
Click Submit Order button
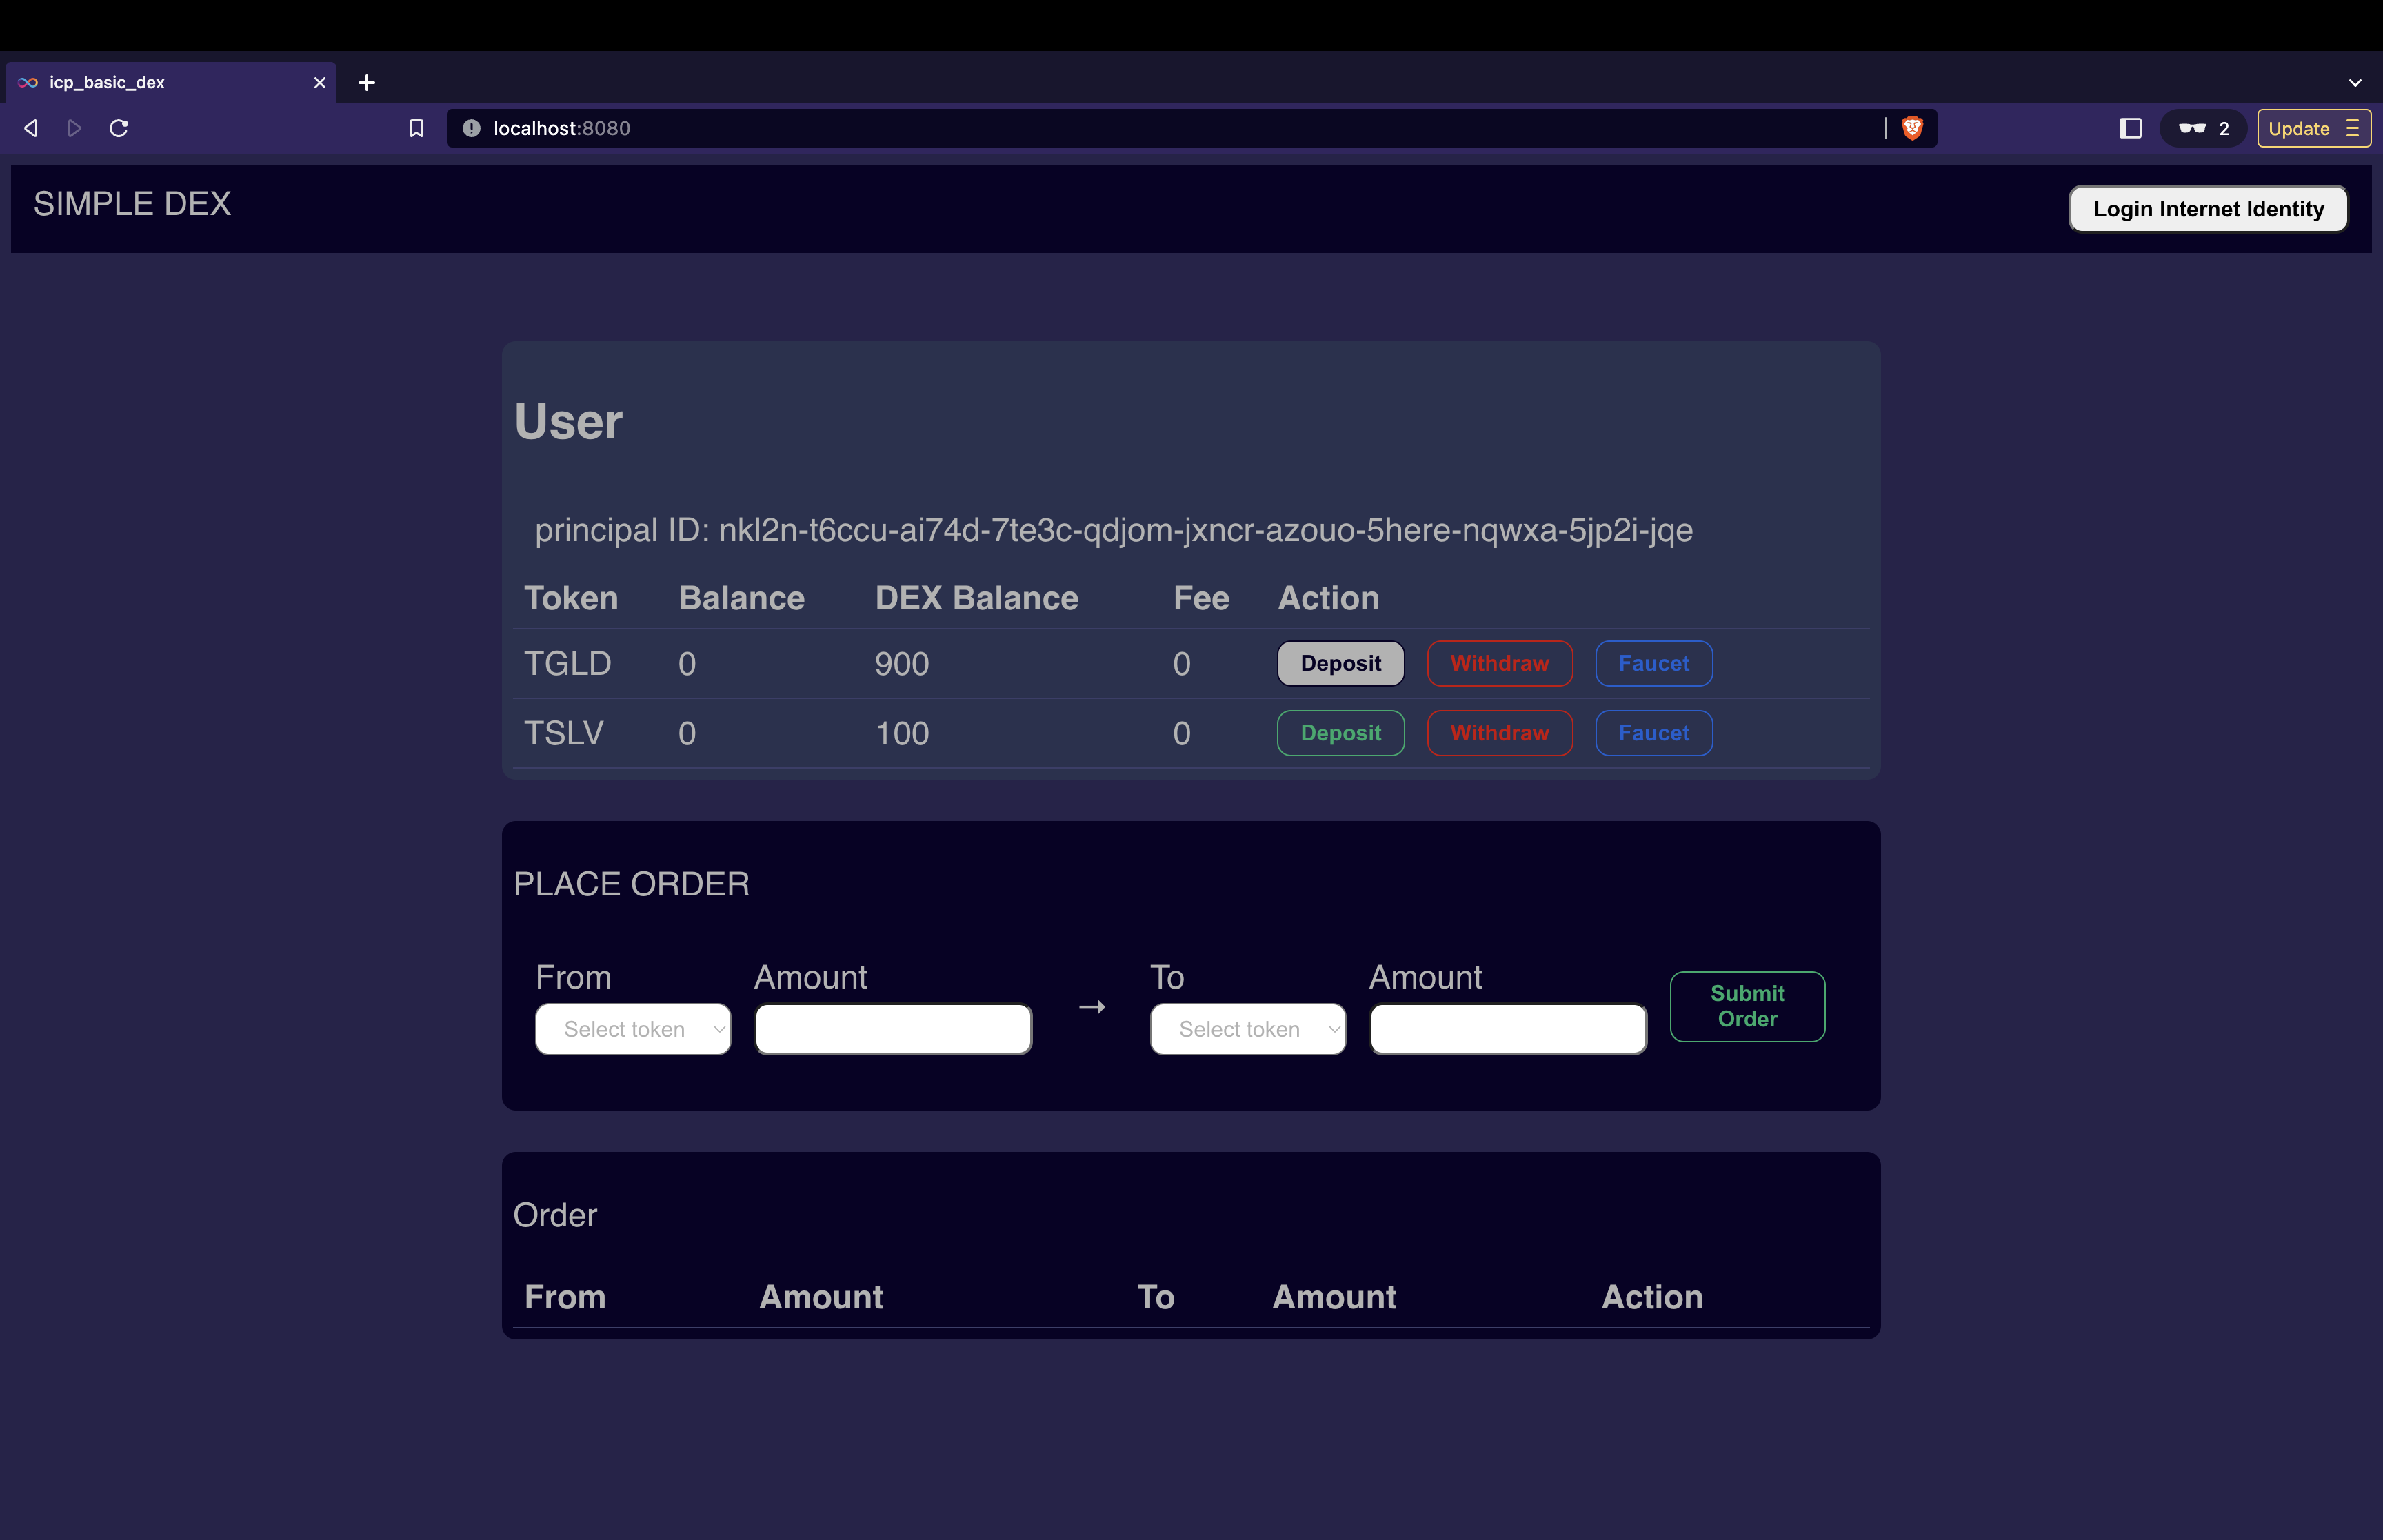[x=1747, y=1007]
